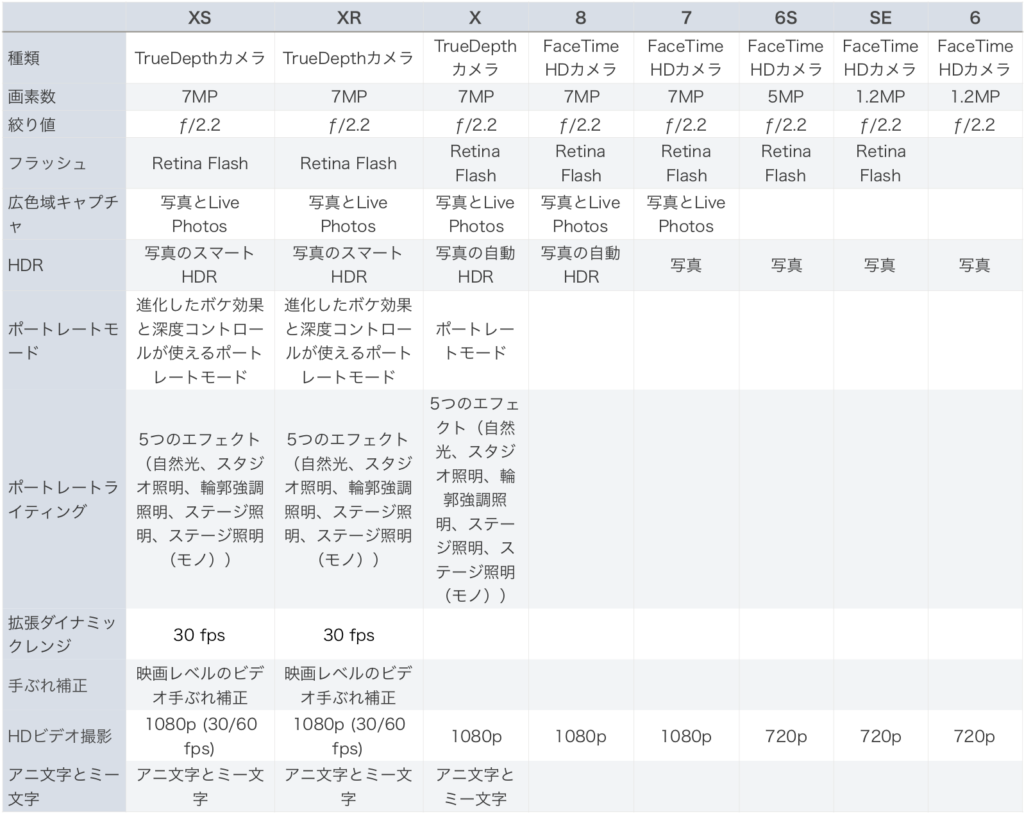Click 写真とLive Photos cell for XR
Image resolution: width=1024 pixels, height=814 pixels.
(349, 214)
